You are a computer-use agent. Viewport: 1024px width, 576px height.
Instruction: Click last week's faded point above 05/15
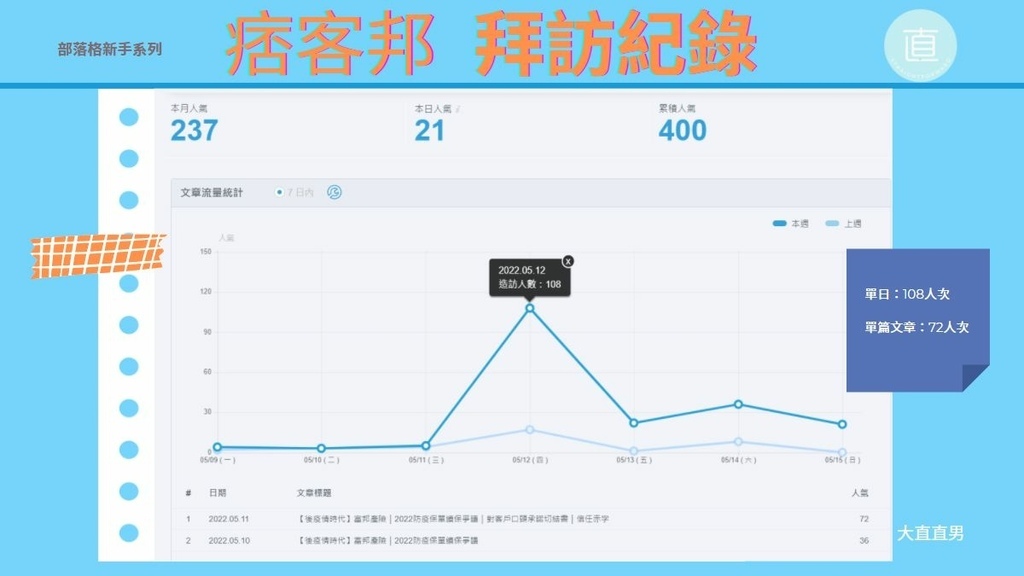click(842, 453)
